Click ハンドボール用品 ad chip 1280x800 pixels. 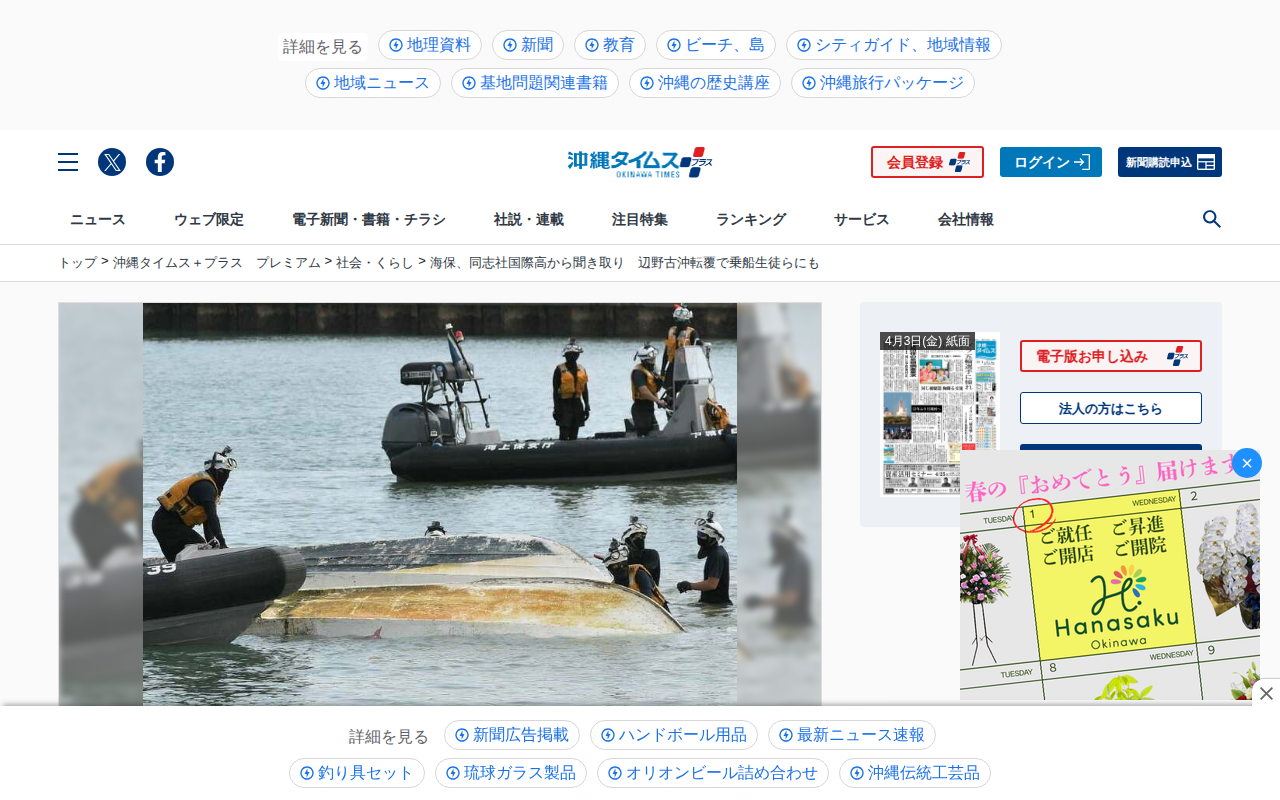coord(674,735)
